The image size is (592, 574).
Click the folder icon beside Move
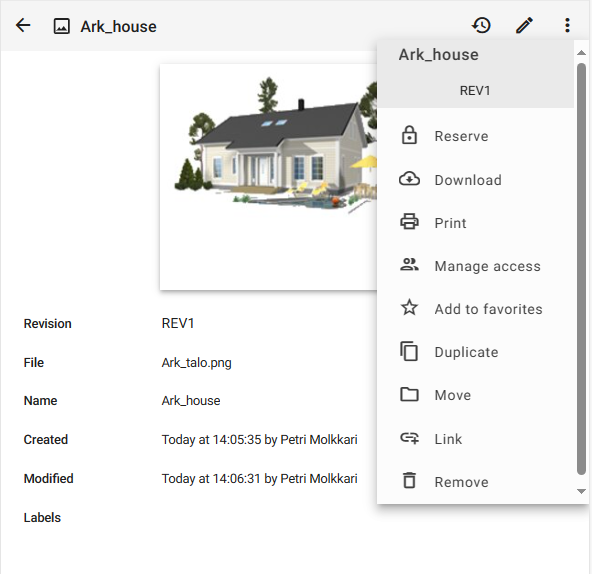409,395
